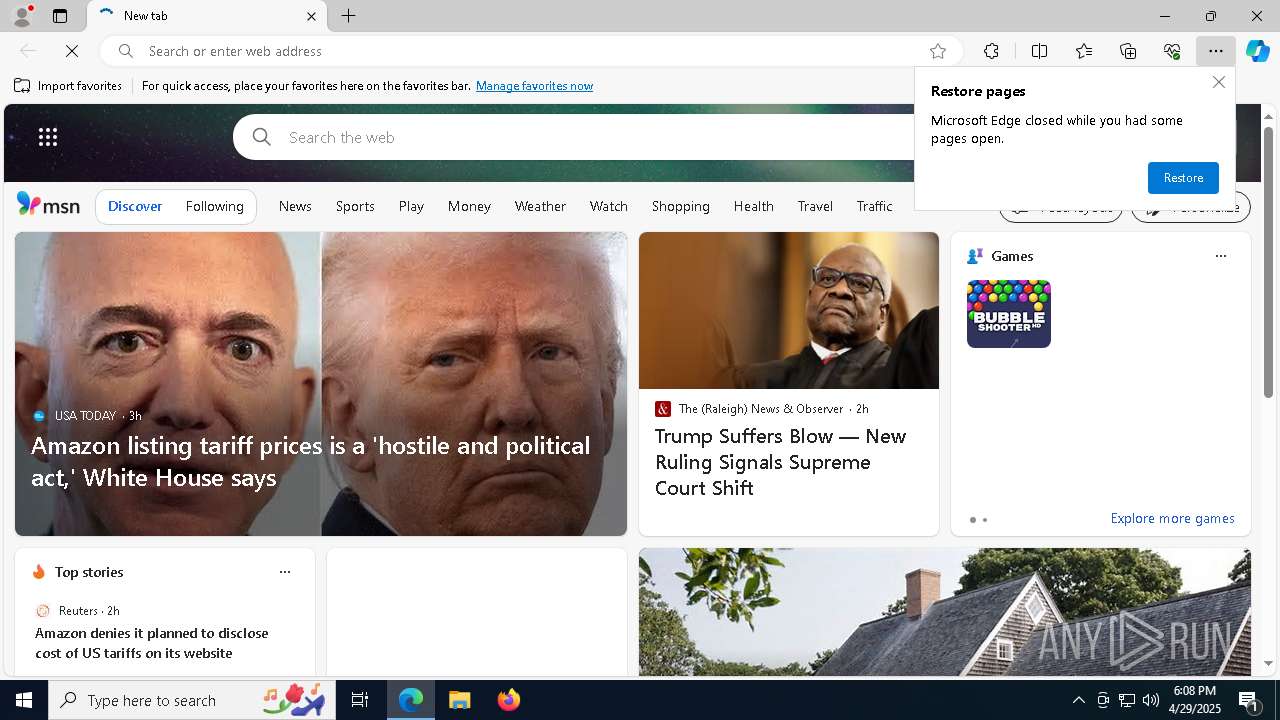This screenshot has width=1280, height=720.
Task: Stop loading the page
Action: coord(72,51)
